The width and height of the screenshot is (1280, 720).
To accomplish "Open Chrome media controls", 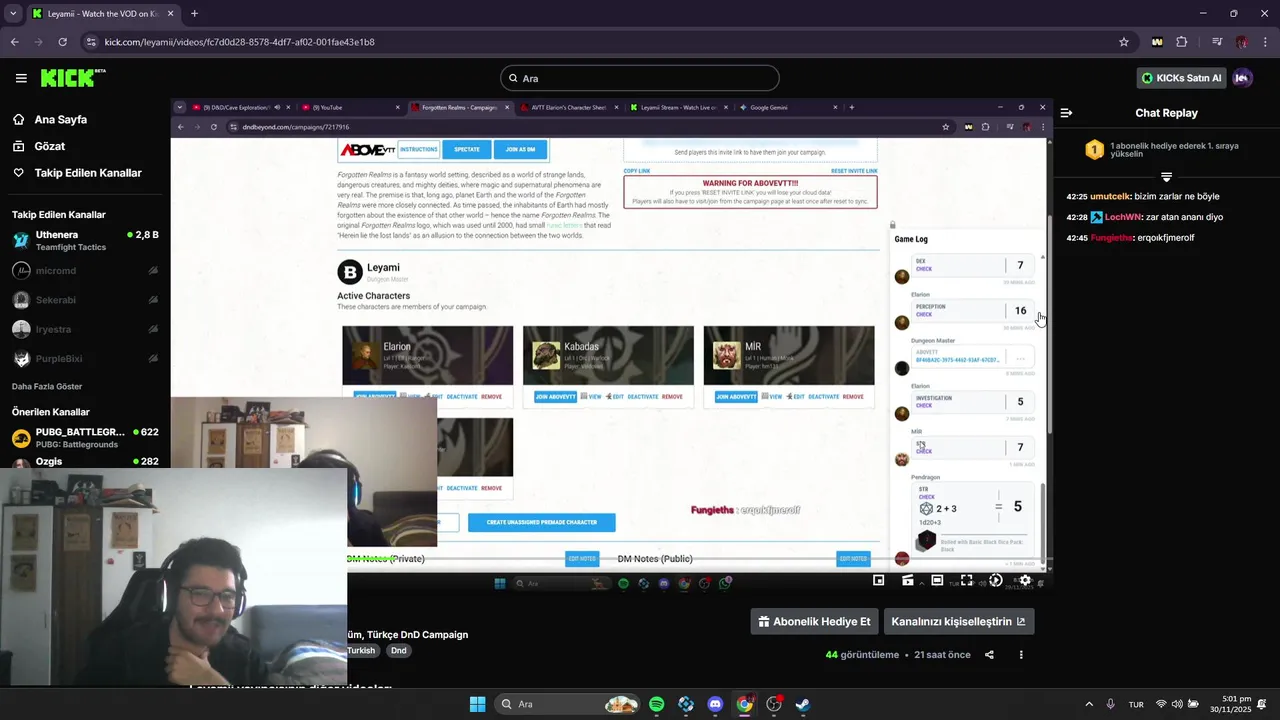I will click(1217, 42).
